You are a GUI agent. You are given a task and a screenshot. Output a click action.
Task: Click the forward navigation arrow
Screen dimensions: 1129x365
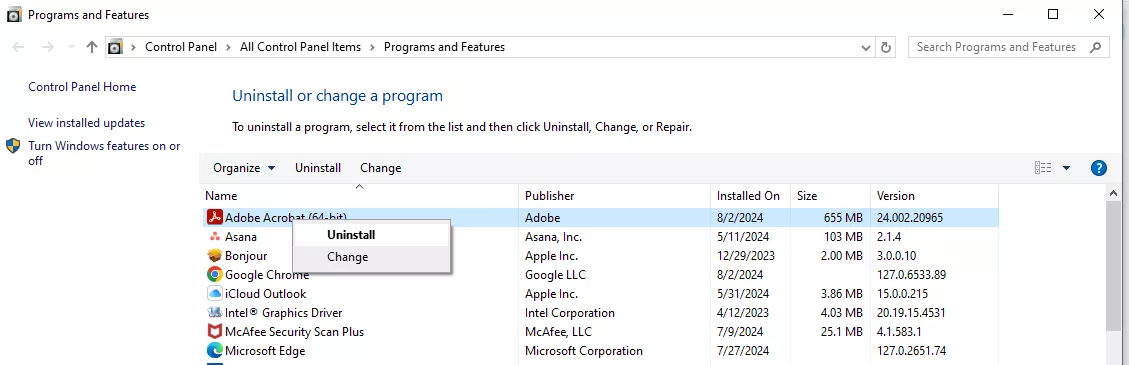coord(48,48)
